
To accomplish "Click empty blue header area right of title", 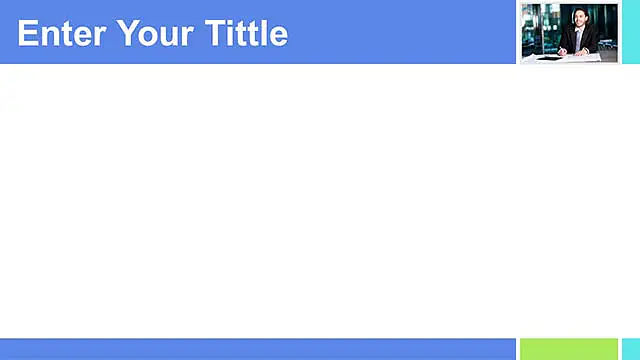I will coord(400,33).
